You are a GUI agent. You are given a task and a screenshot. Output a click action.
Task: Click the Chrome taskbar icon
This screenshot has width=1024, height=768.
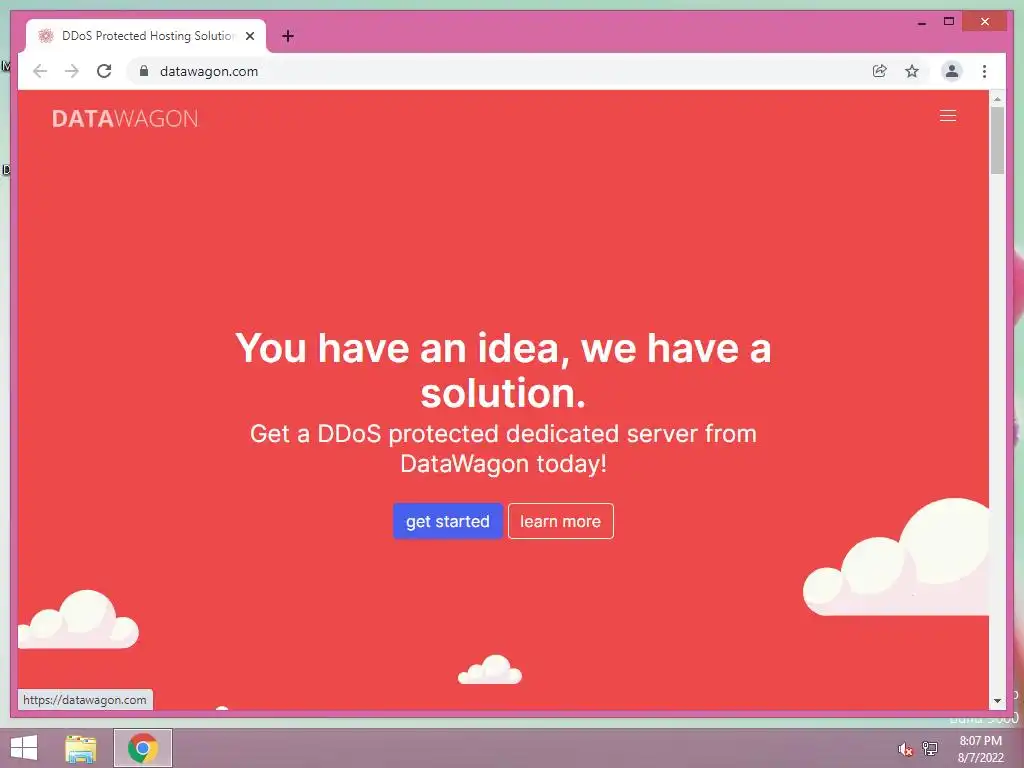point(142,748)
